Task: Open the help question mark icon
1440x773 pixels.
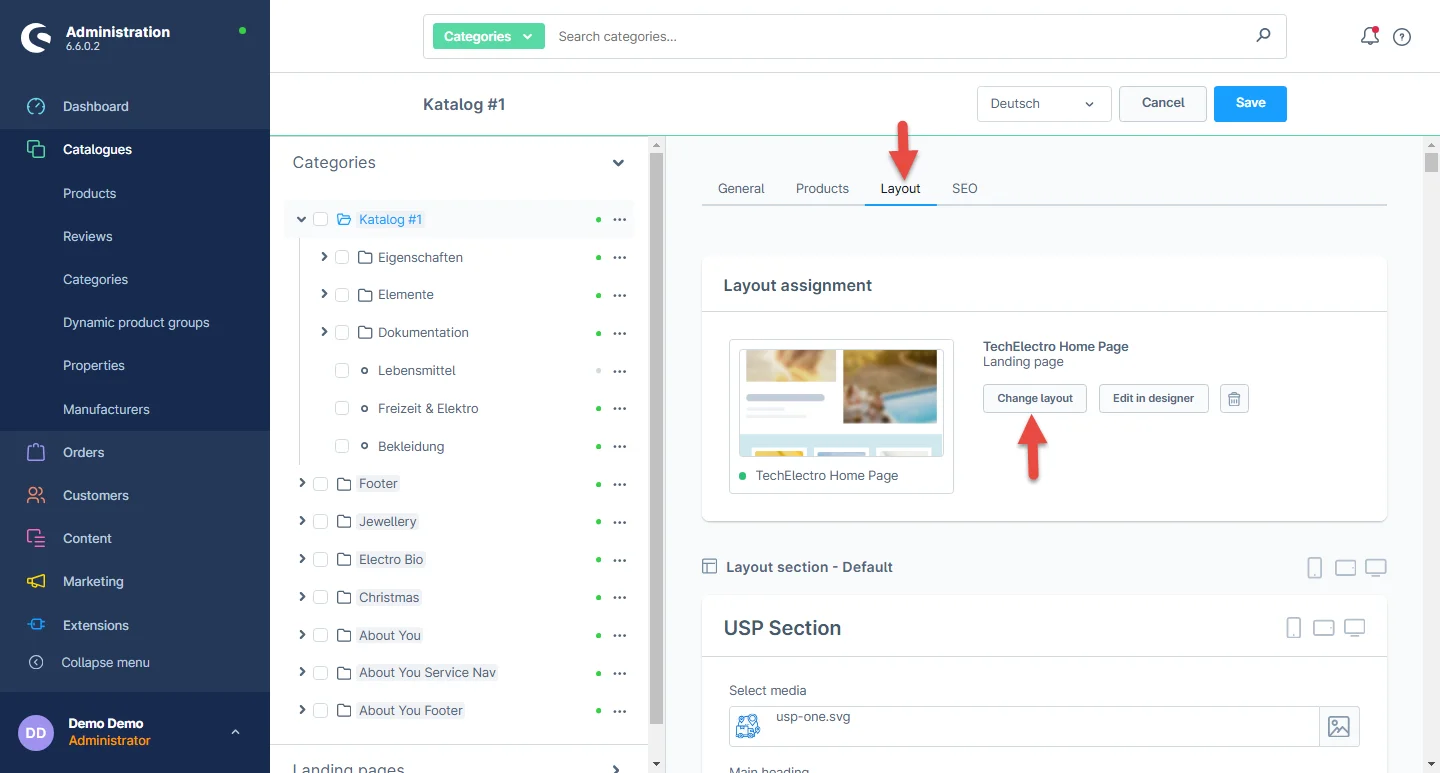Action: click(1402, 37)
